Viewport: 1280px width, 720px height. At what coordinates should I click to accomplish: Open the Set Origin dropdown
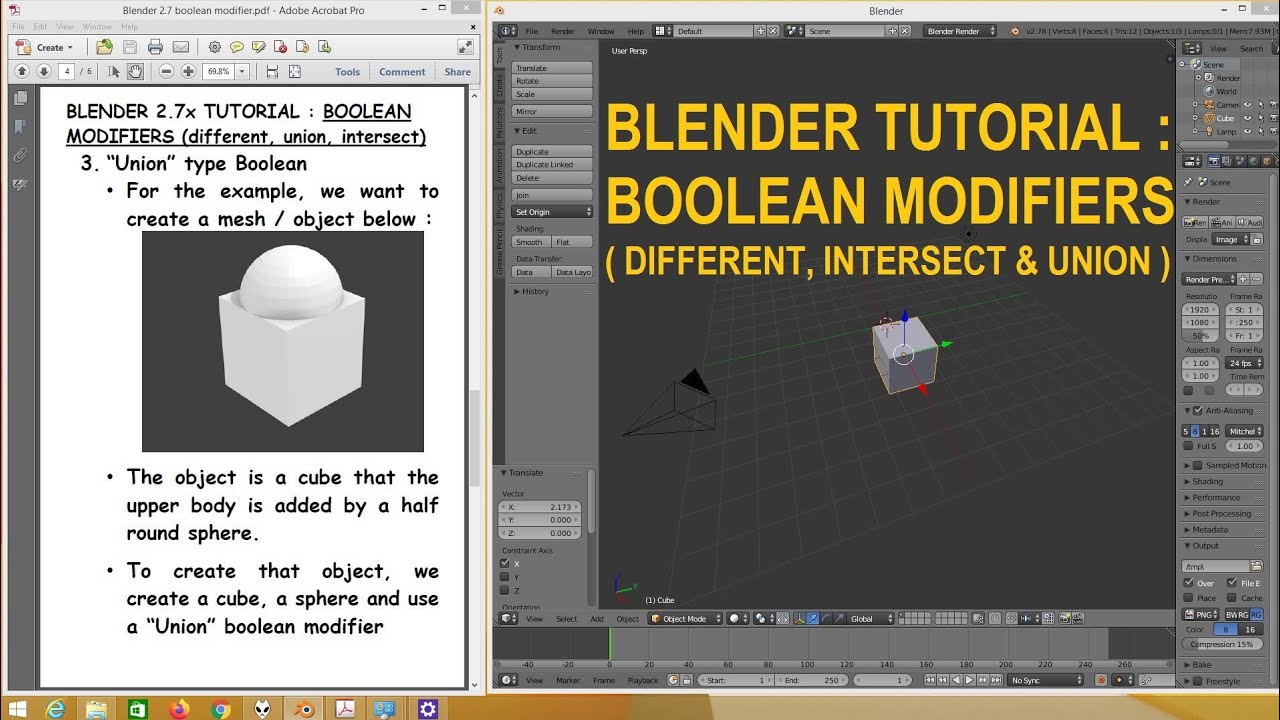553,212
